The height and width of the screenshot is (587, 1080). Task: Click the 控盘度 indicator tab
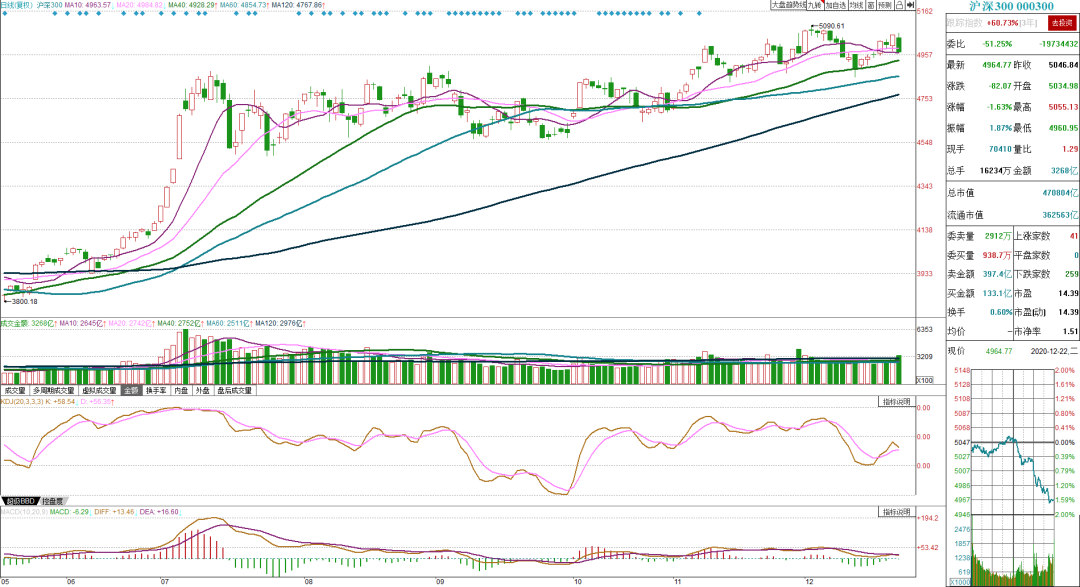pyautogui.click(x=53, y=501)
